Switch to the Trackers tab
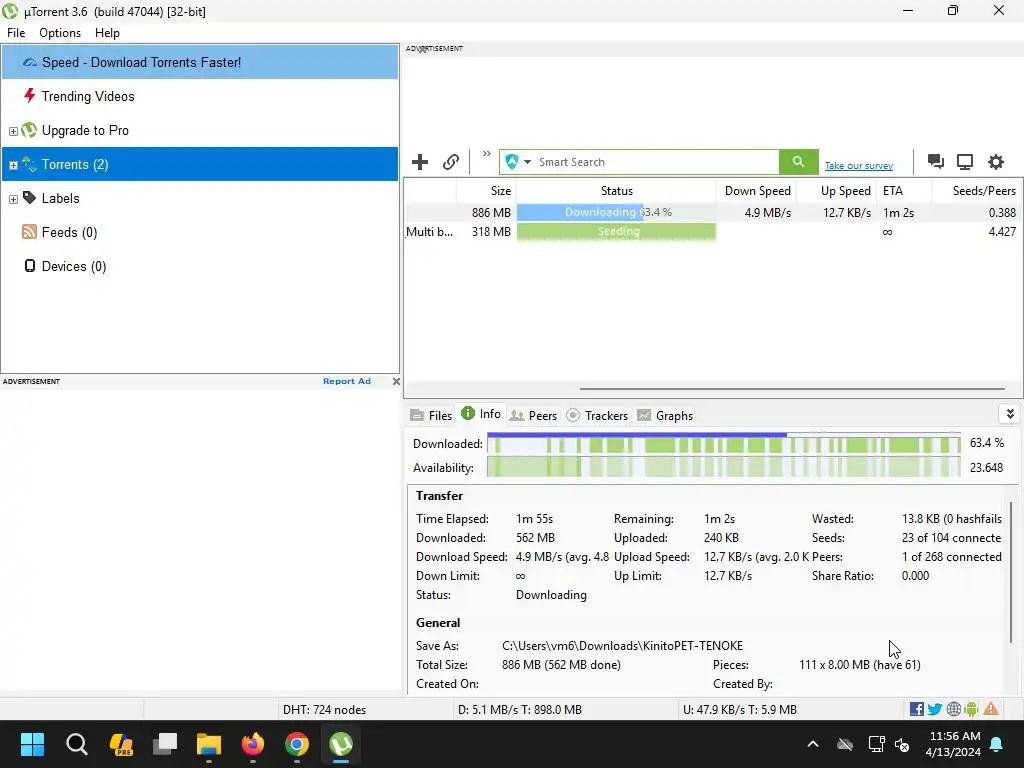 [597, 415]
